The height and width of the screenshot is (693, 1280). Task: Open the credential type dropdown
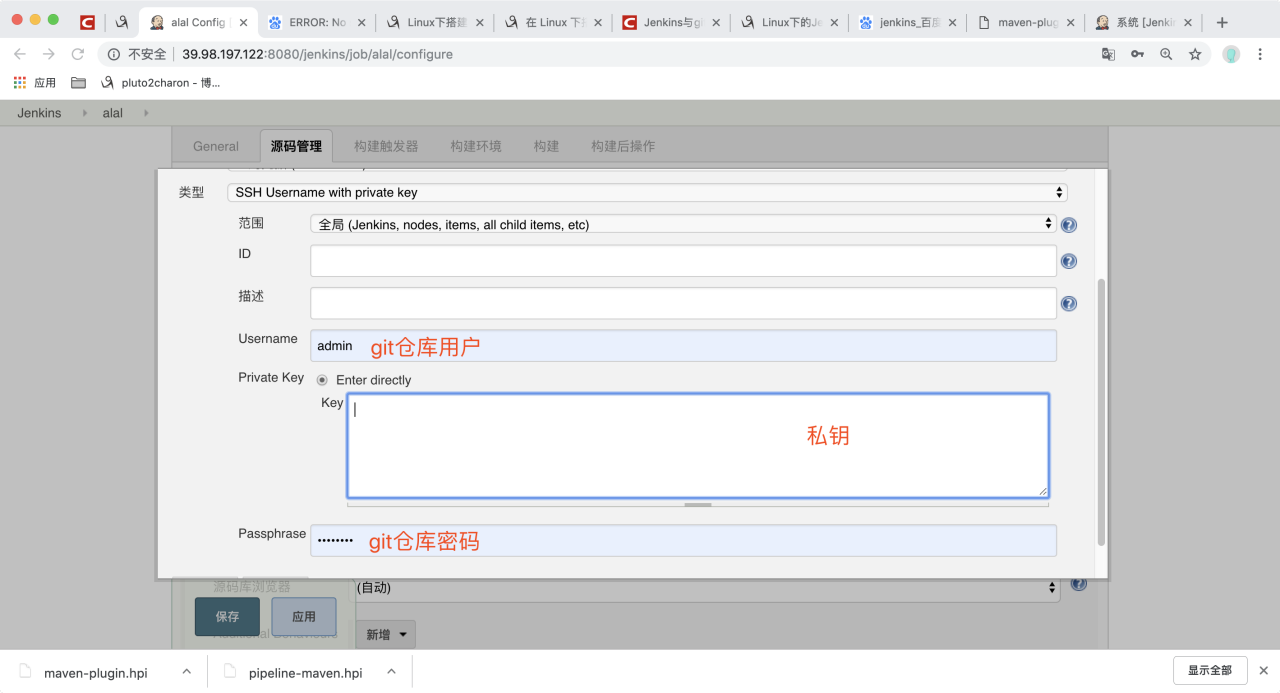point(648,192)
